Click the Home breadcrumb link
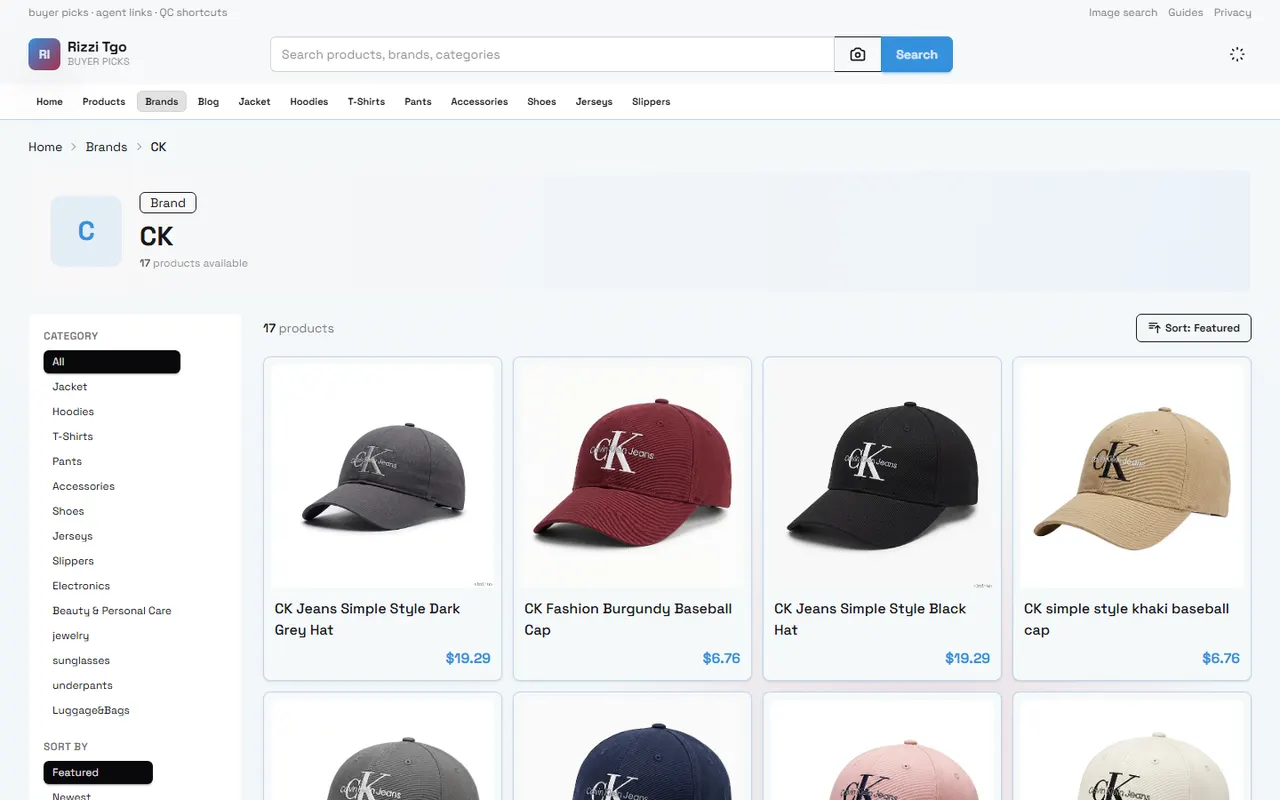The height and width of the screenshot is (800, 1280). click(x=45, y=147)
